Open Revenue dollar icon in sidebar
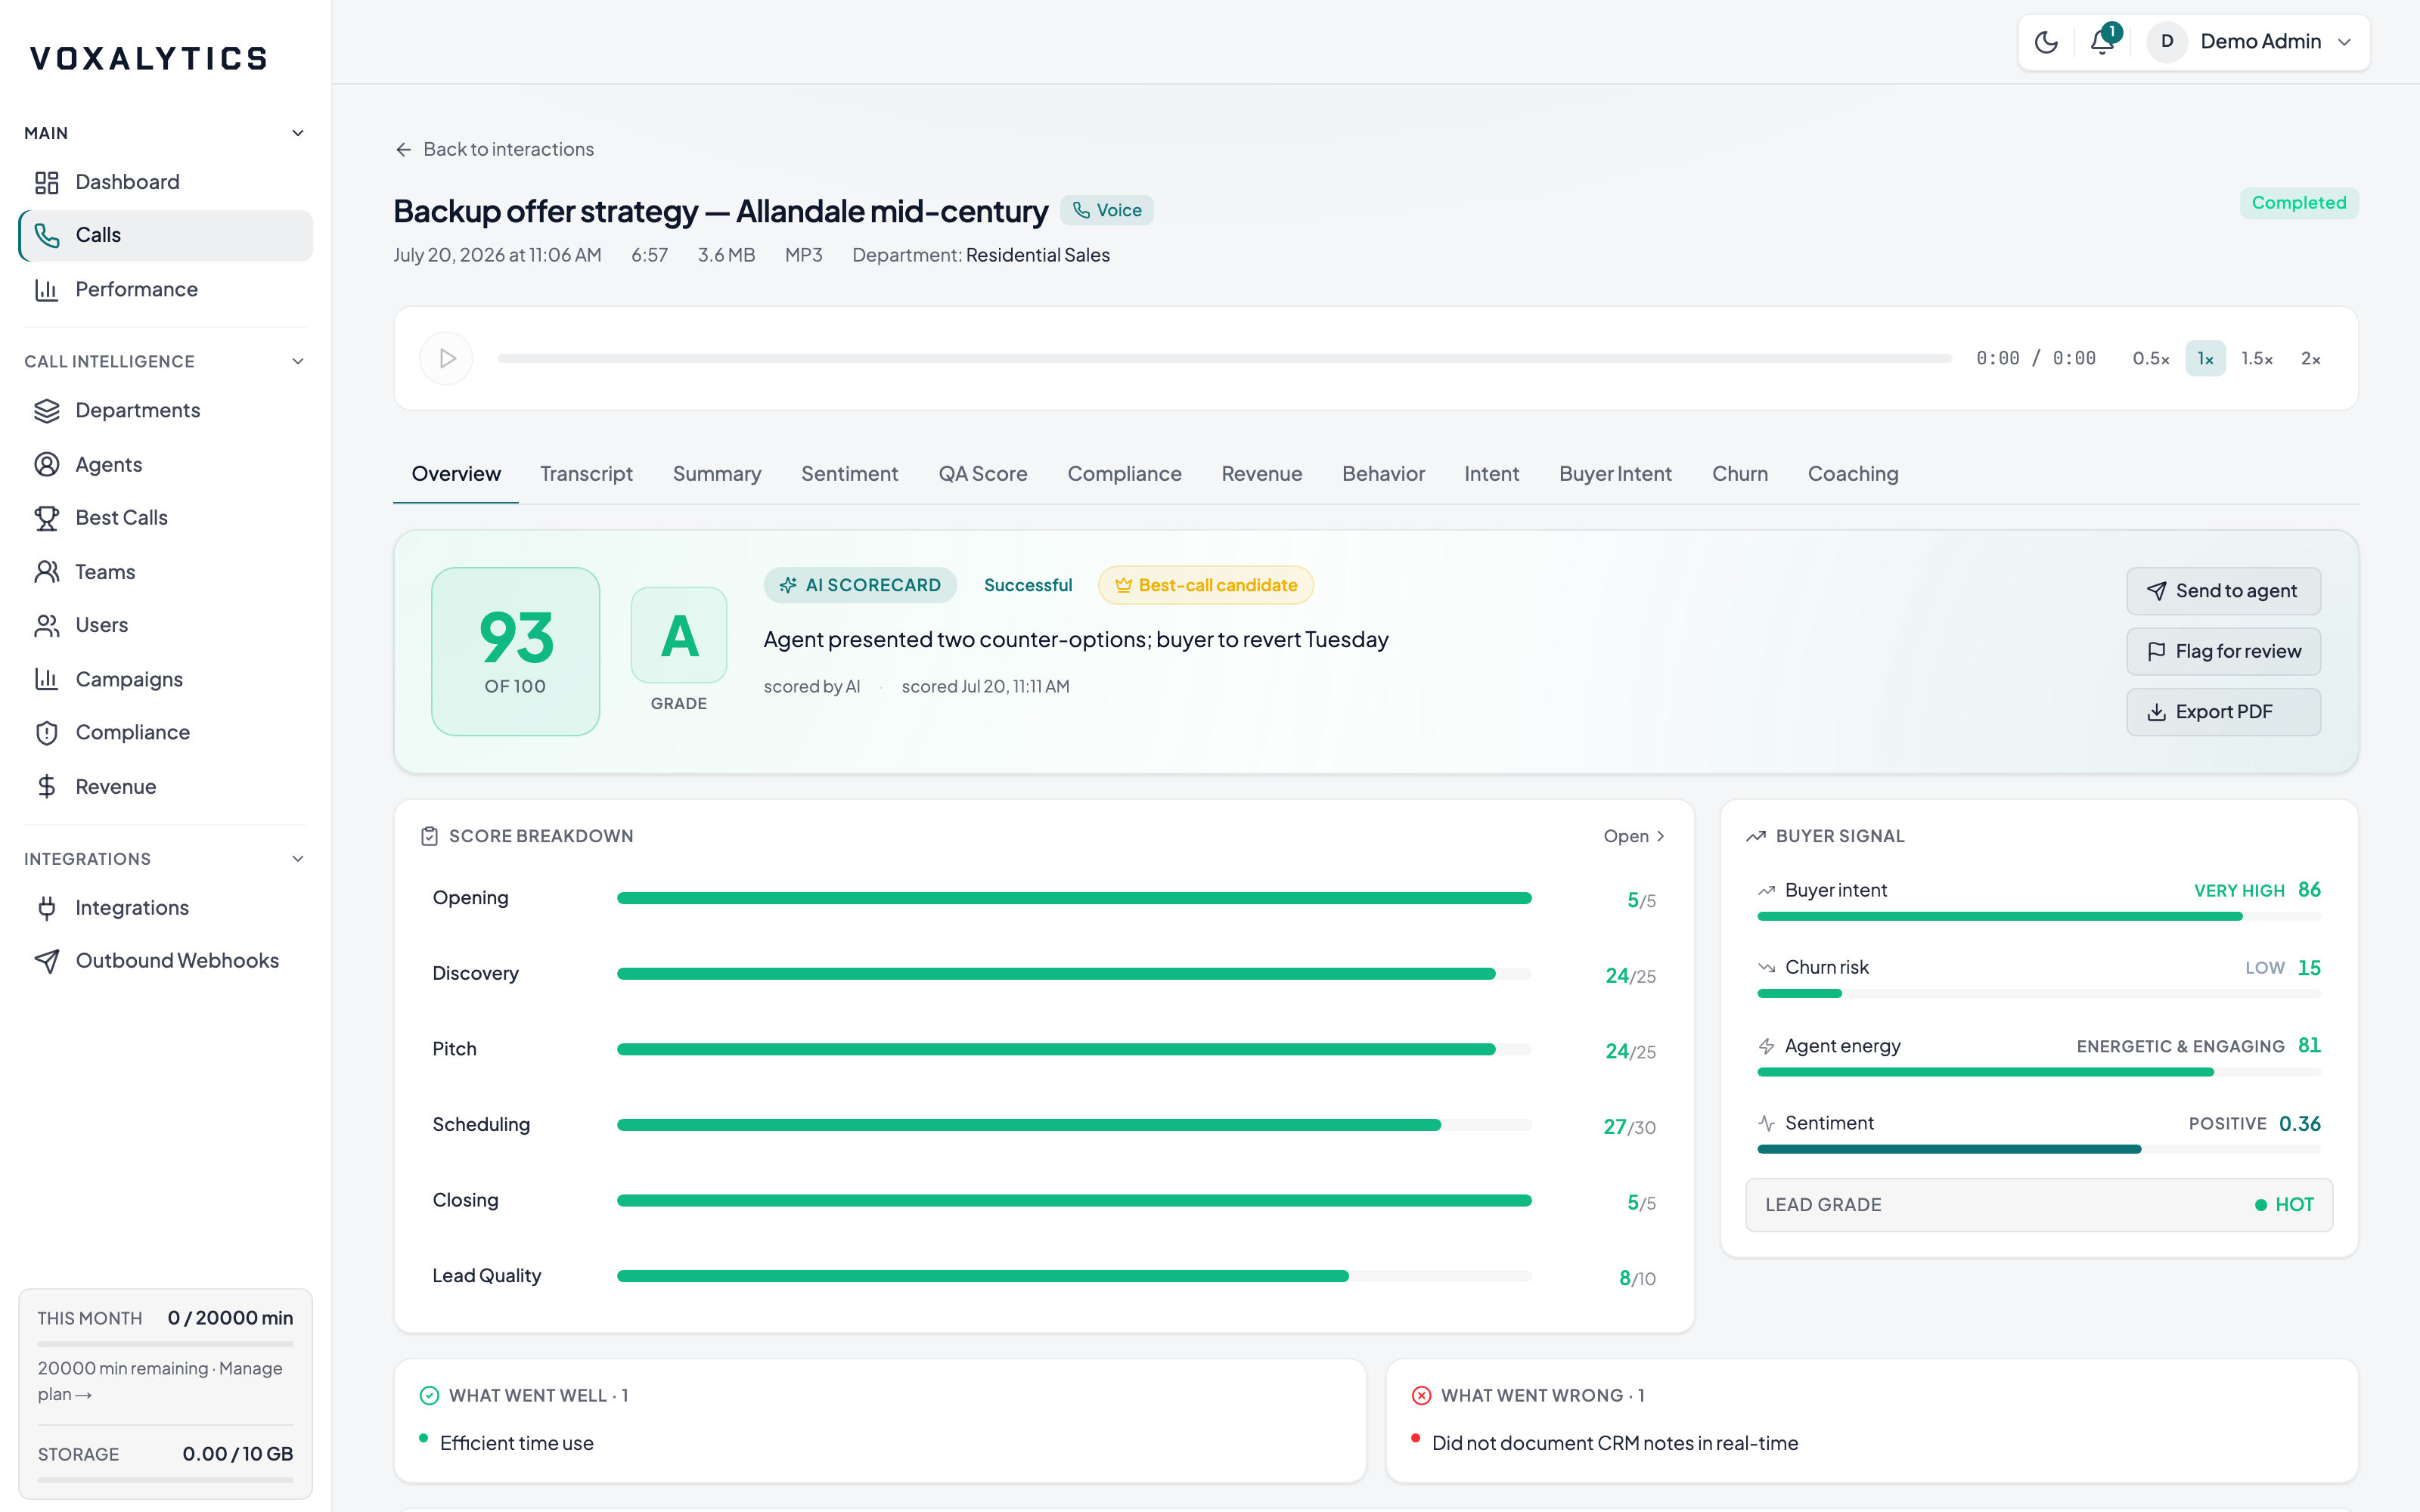Image resolution: width=2420 pixels, height=1512 pixels. click(x=47, y=786)
